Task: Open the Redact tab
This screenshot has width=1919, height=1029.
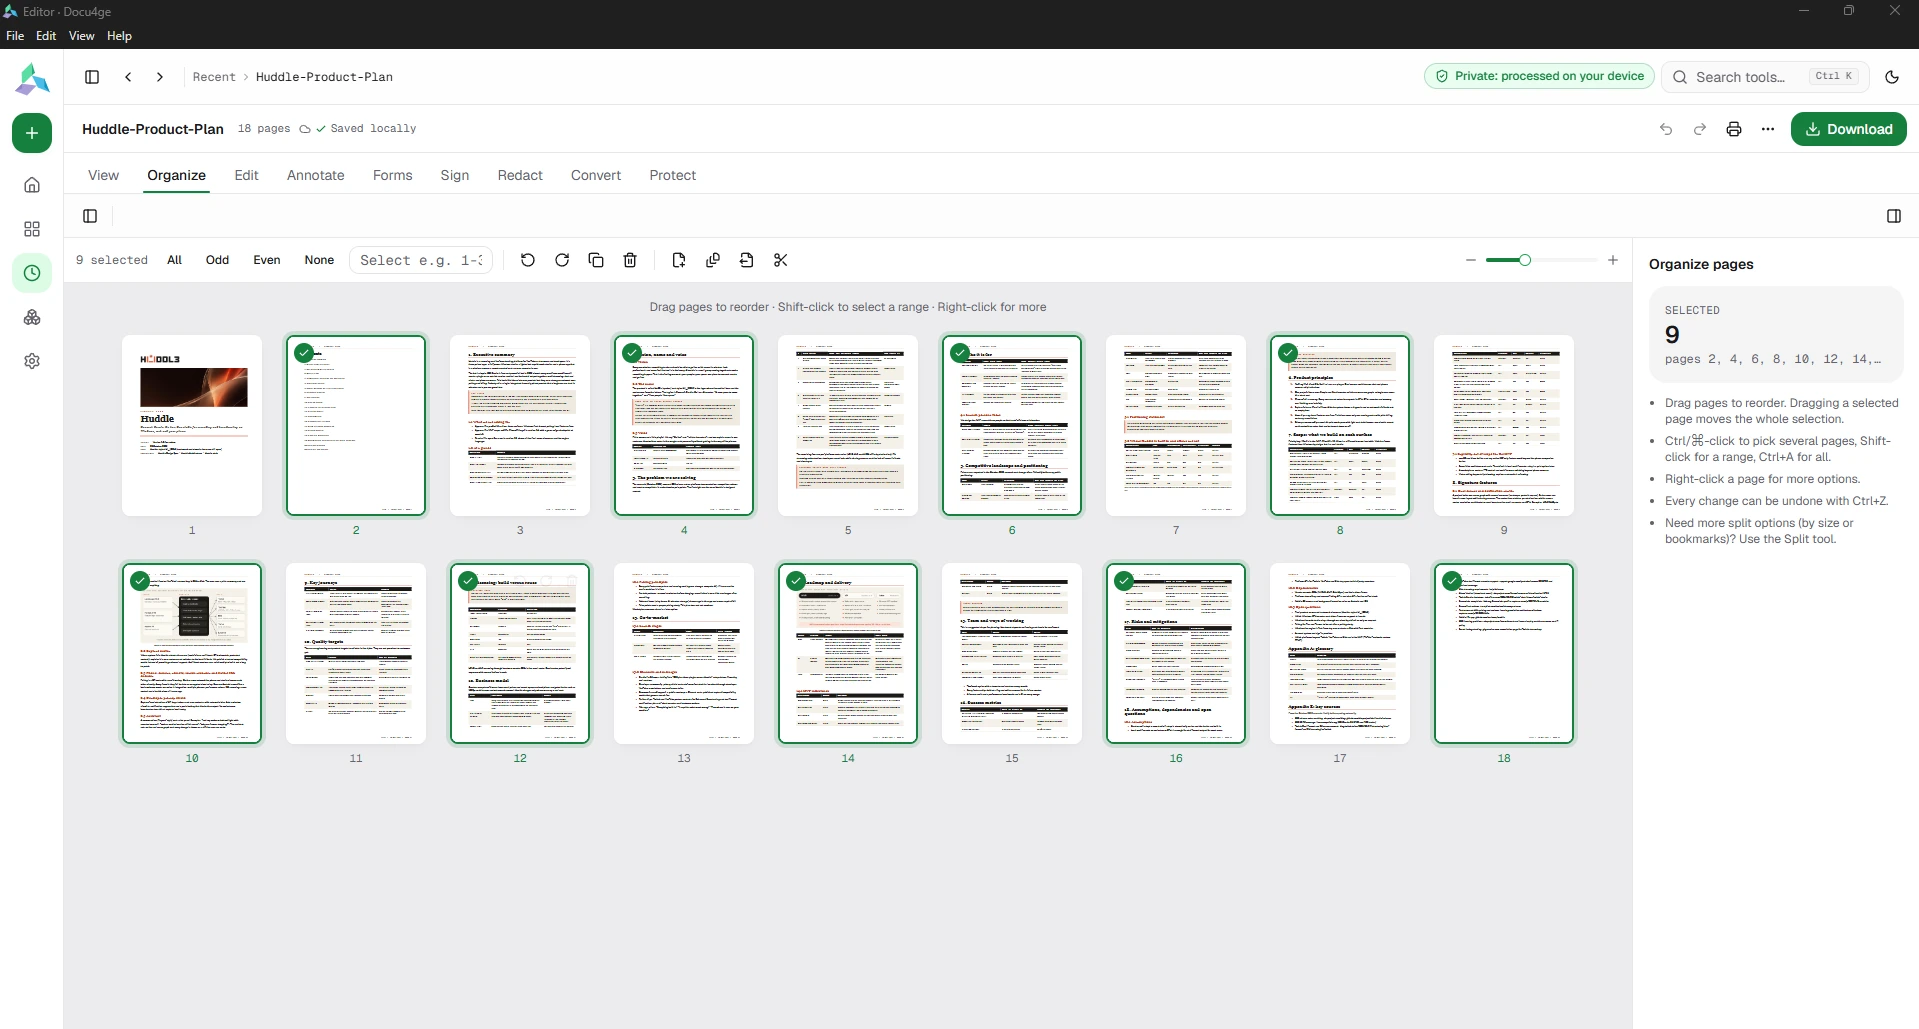Action: 520,175
